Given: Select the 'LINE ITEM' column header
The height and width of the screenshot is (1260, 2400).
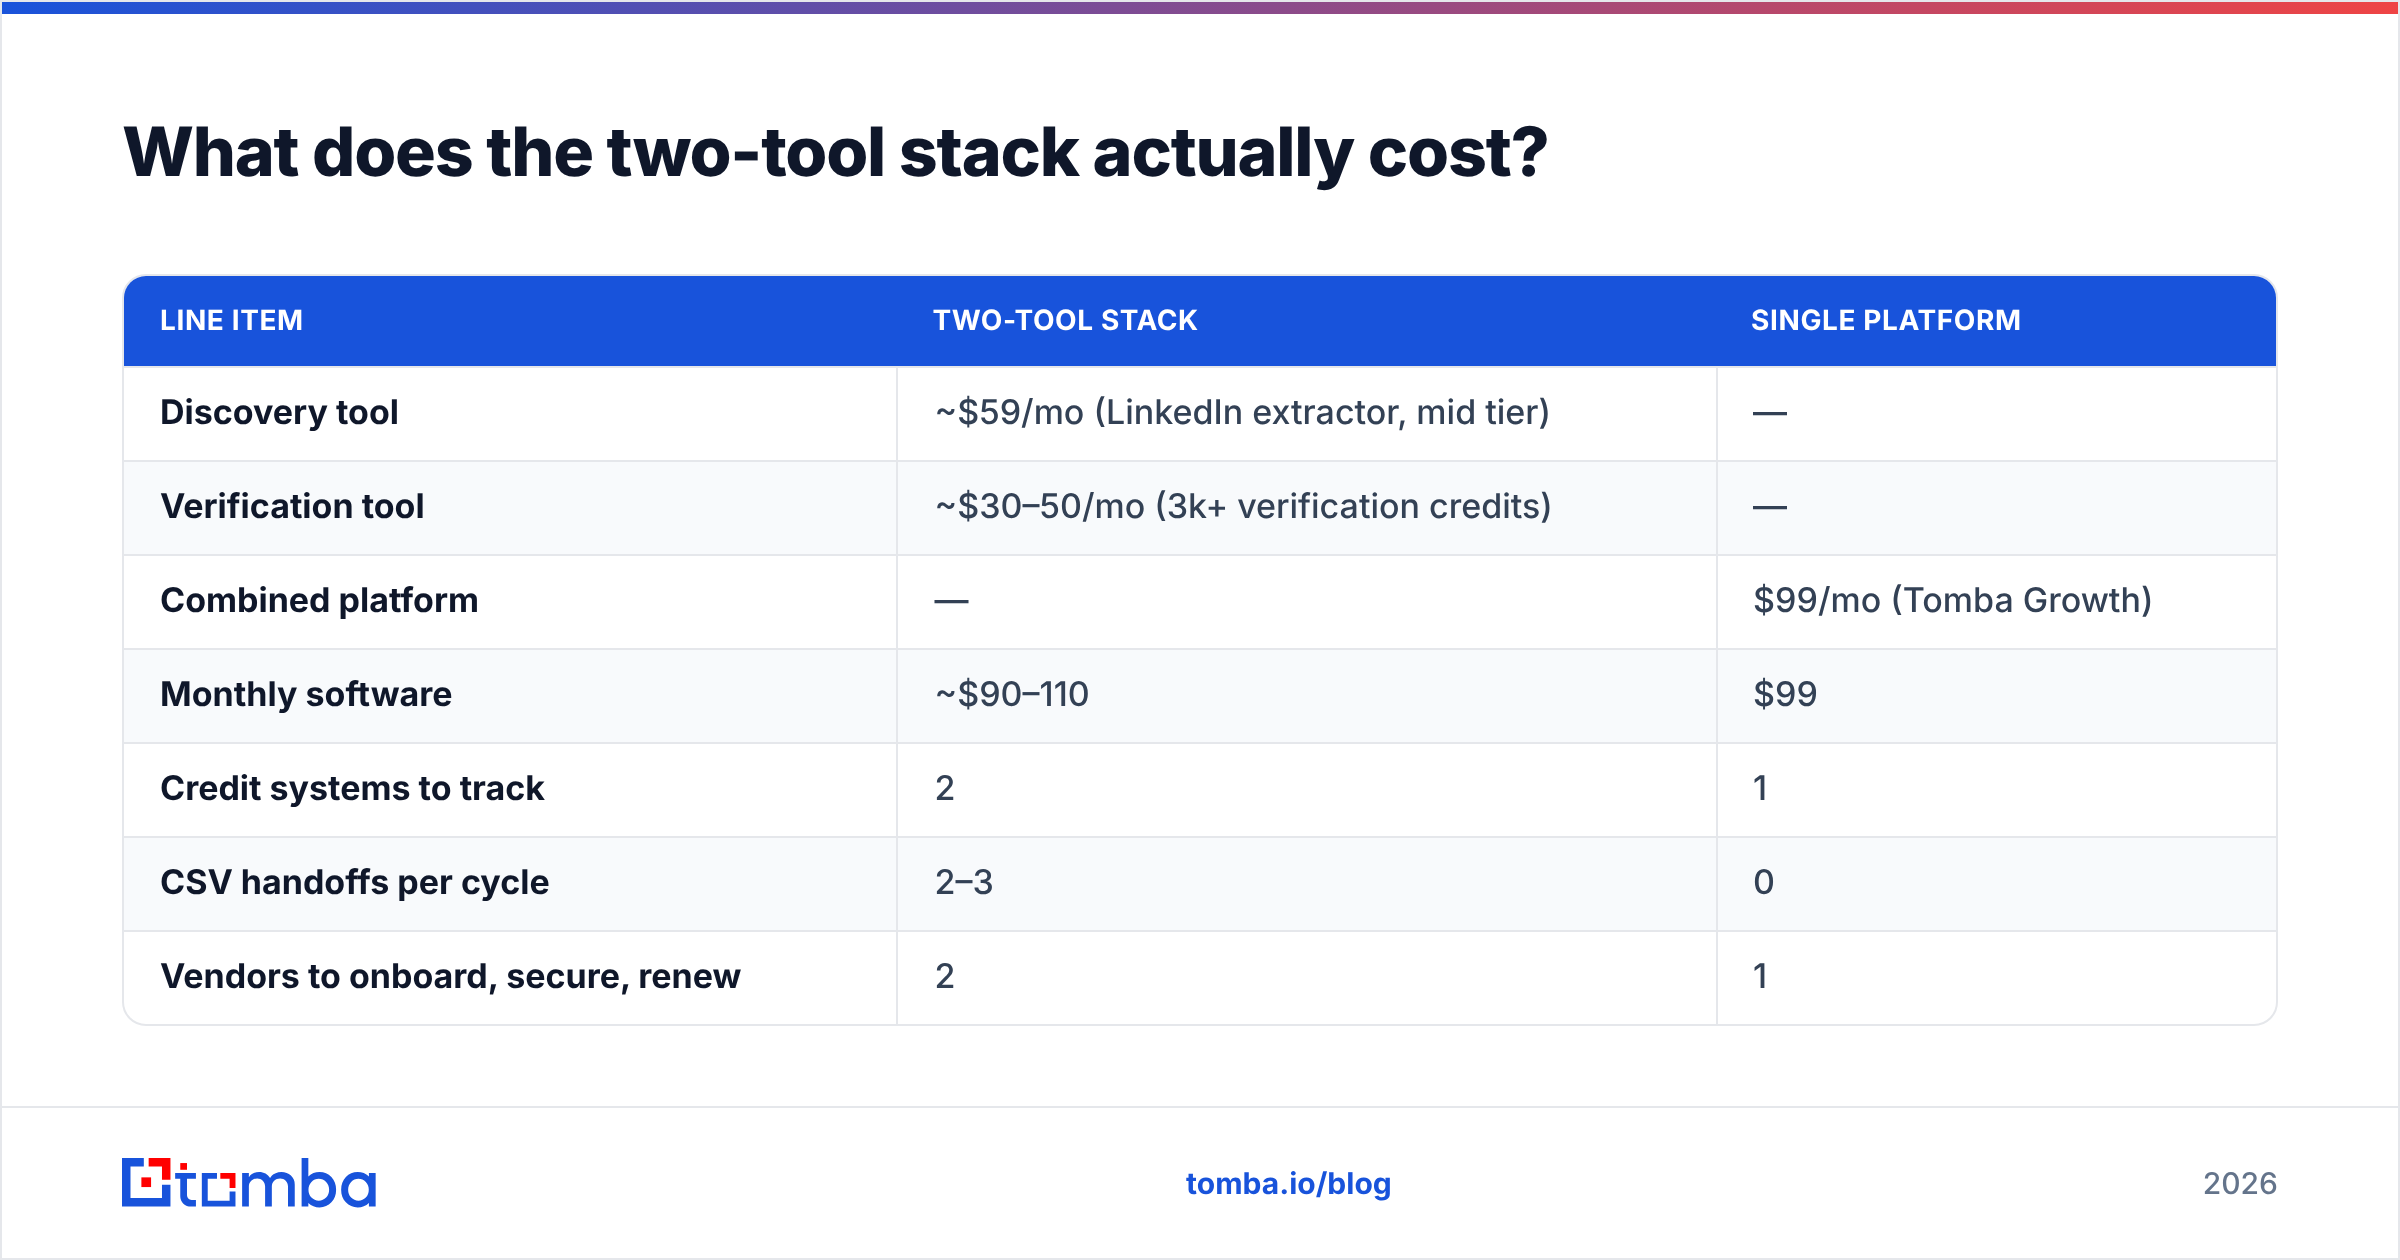Looking at the screenshot, I should (x=231, y=320).
